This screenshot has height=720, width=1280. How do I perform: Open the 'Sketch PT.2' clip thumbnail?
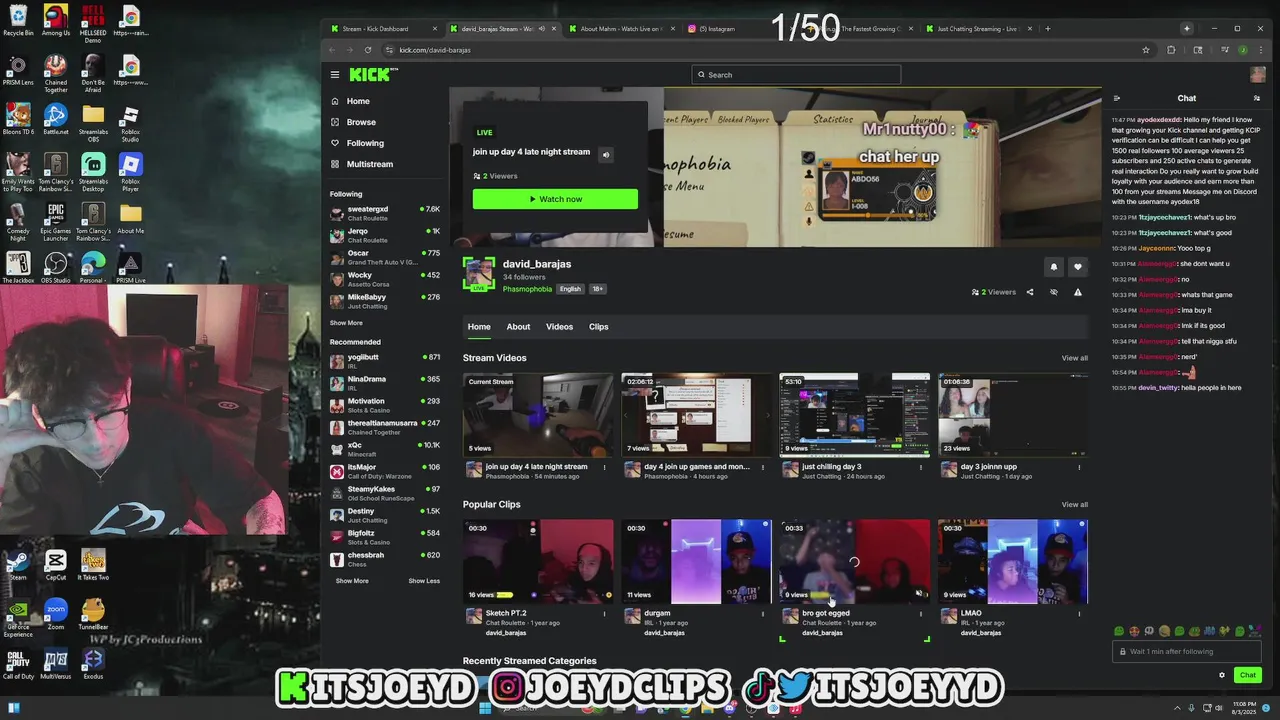click(538, 561)
